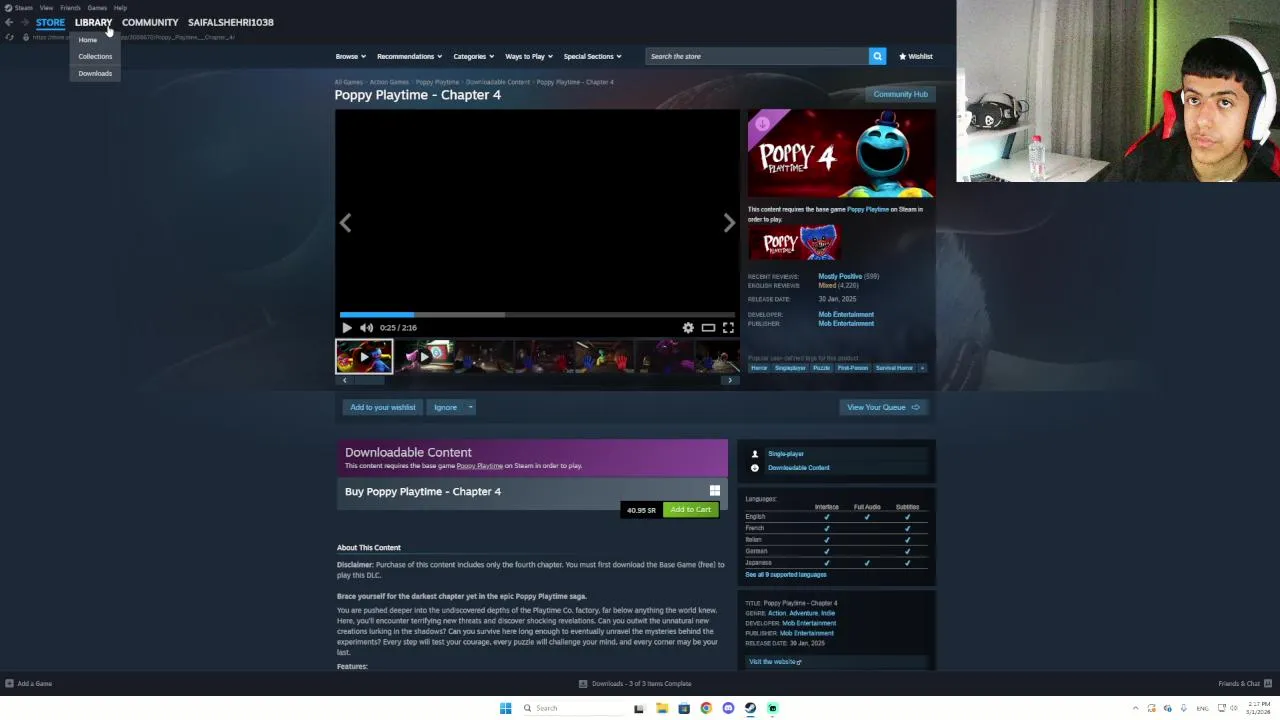Seek the video progress bar
The width and height of the screenshot is (1280, 720).
538,314
